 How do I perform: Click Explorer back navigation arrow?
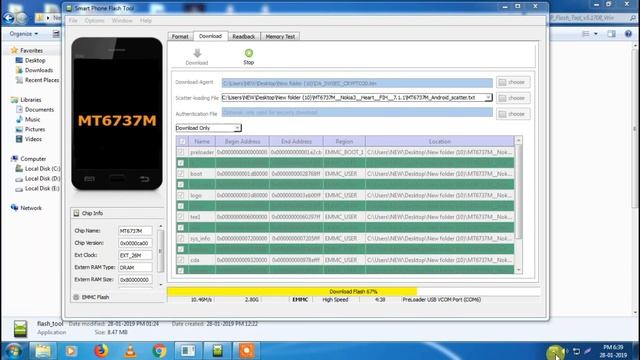click(9, 18)
